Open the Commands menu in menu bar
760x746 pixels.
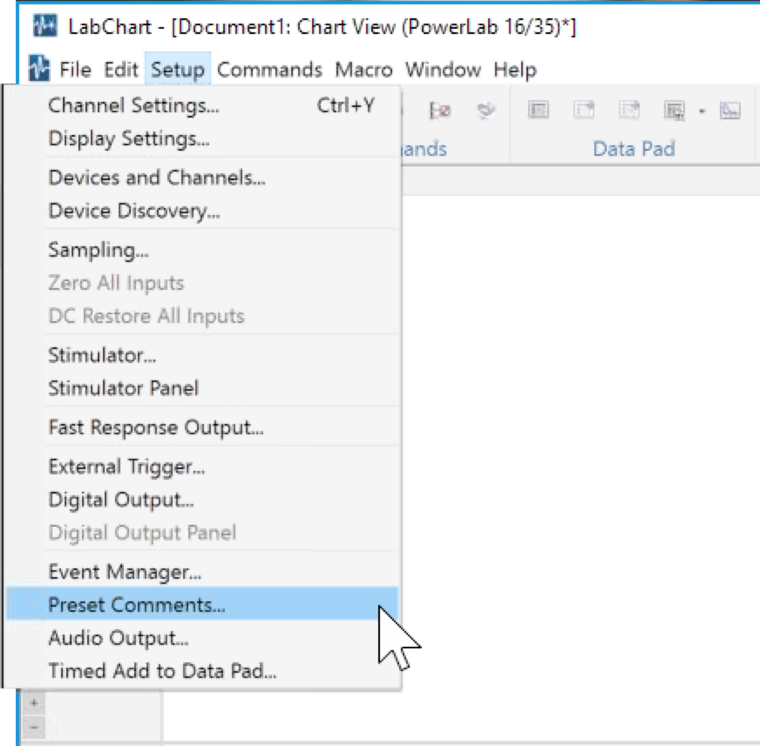[269, 69]
